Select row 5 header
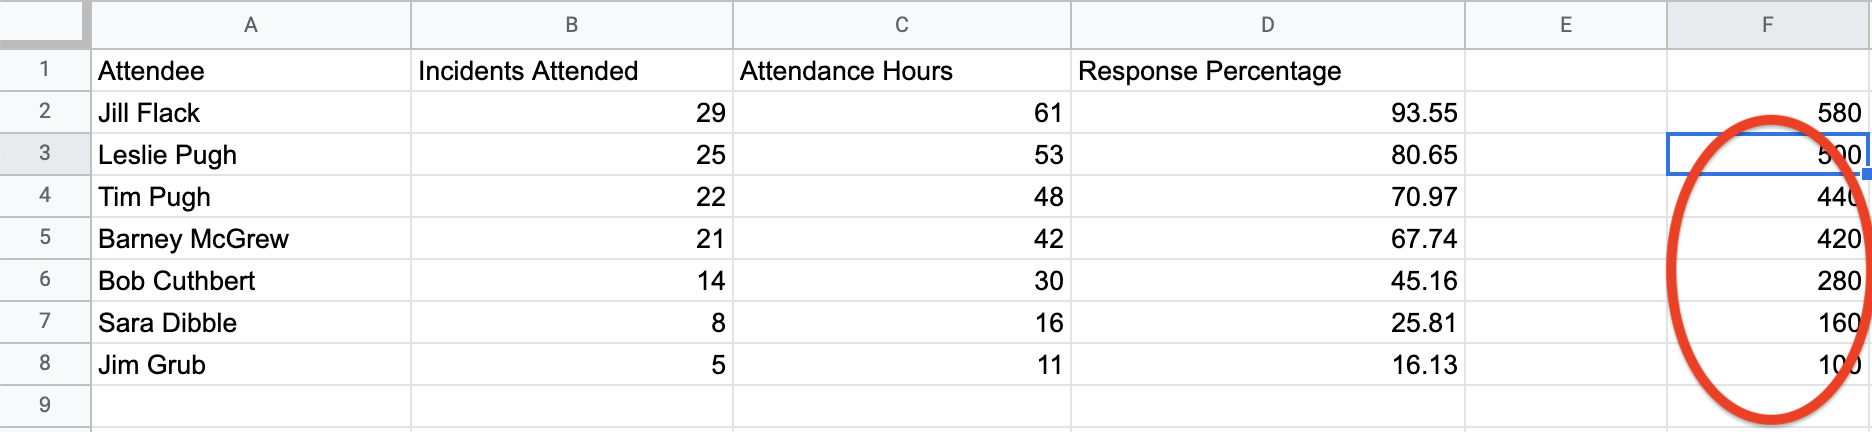Image resolution: width=1872 pixels, height=432 pixels. coord(45,238)
